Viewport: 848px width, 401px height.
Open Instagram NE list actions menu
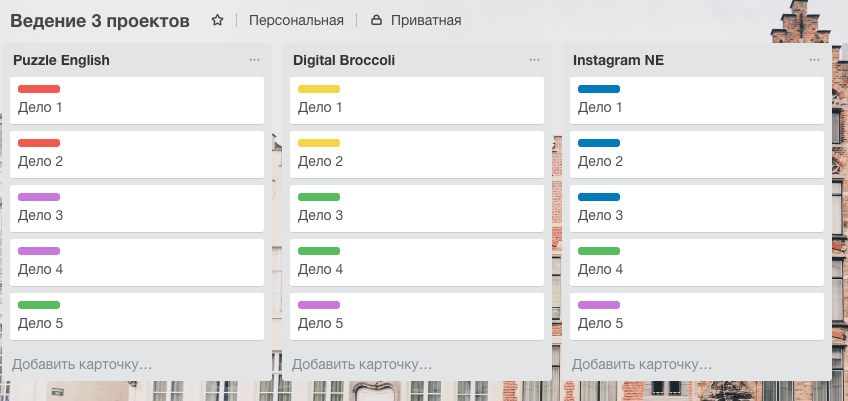click(x=814, y=60)
